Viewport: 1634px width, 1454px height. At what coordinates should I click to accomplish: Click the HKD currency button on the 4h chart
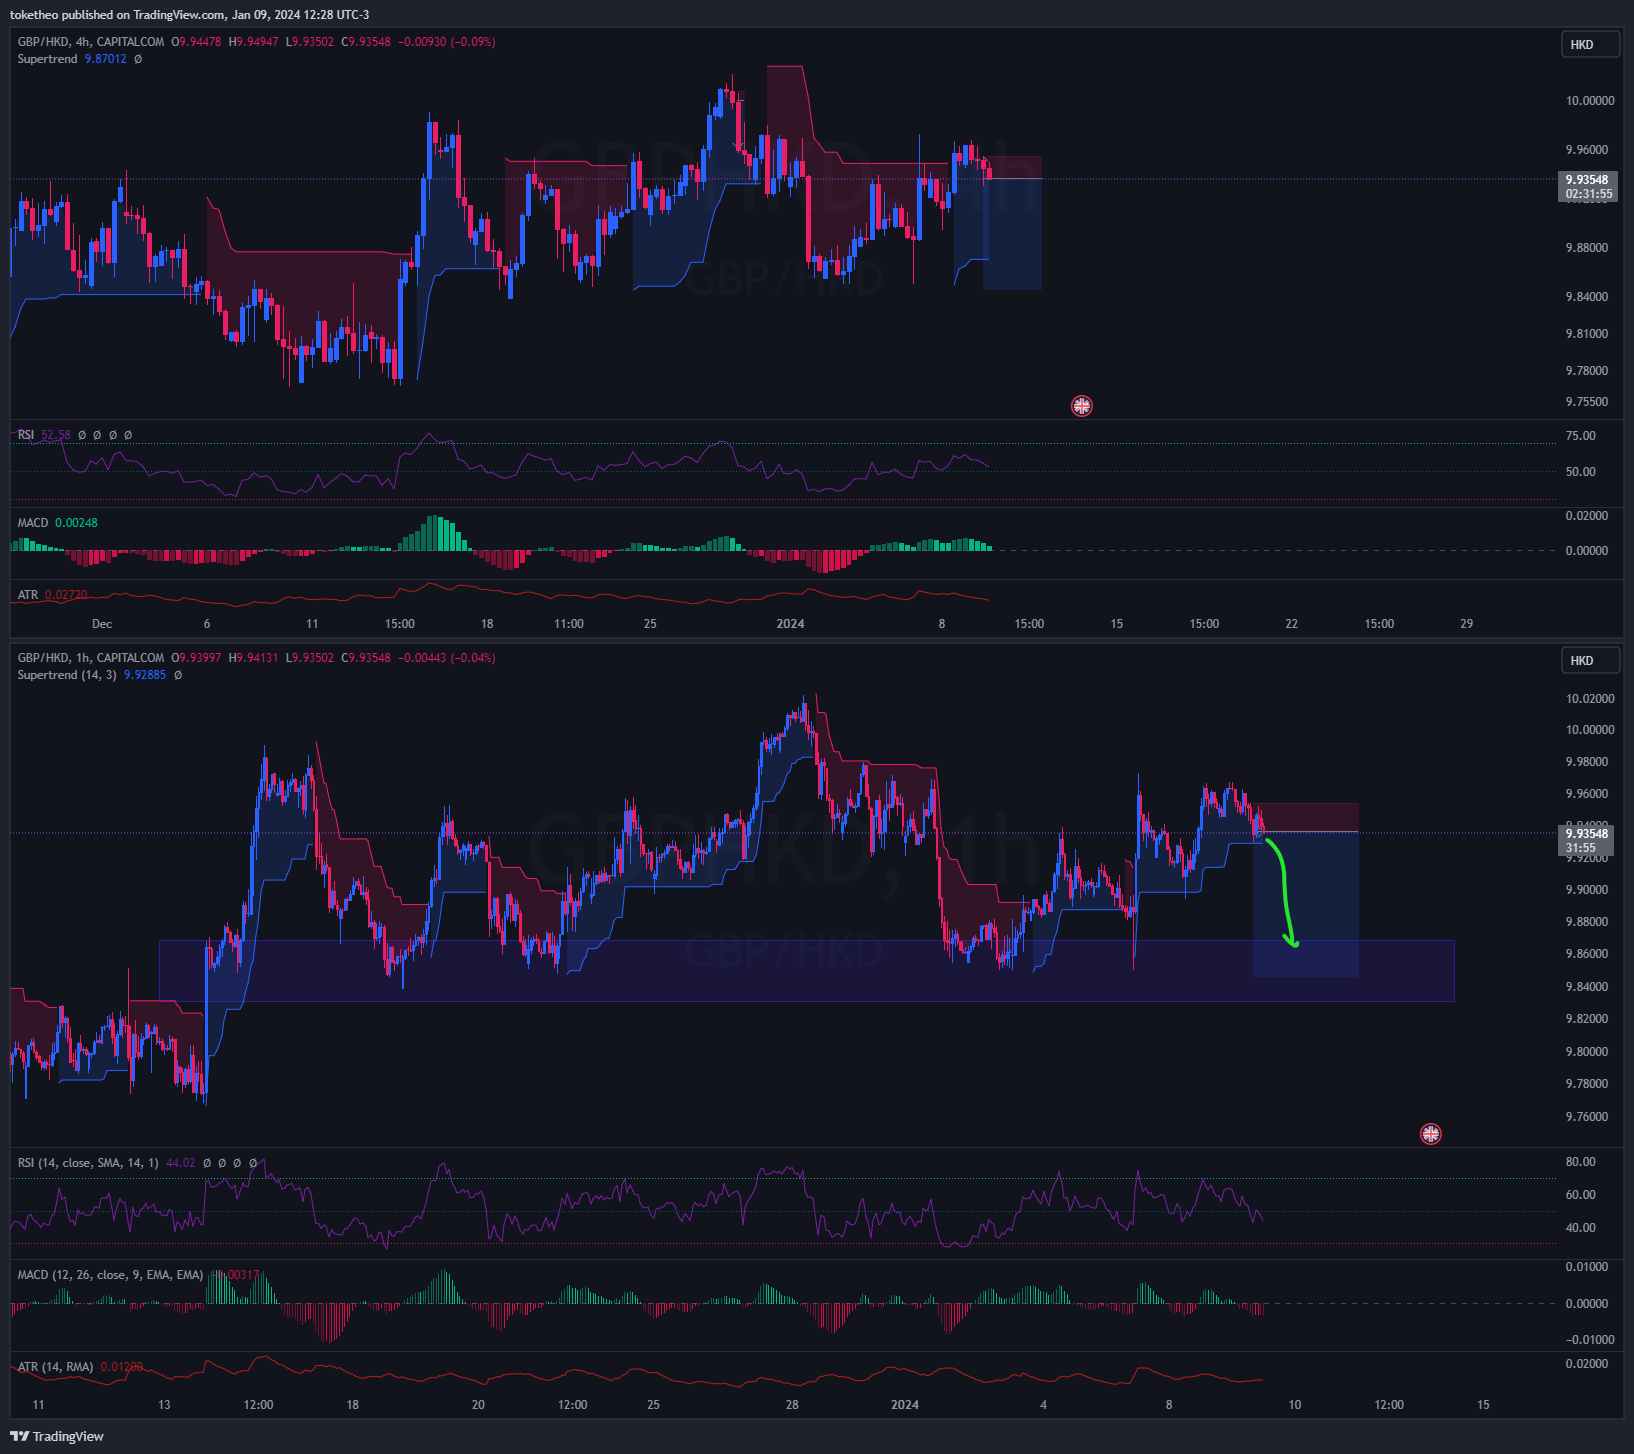pos(1590,44)
